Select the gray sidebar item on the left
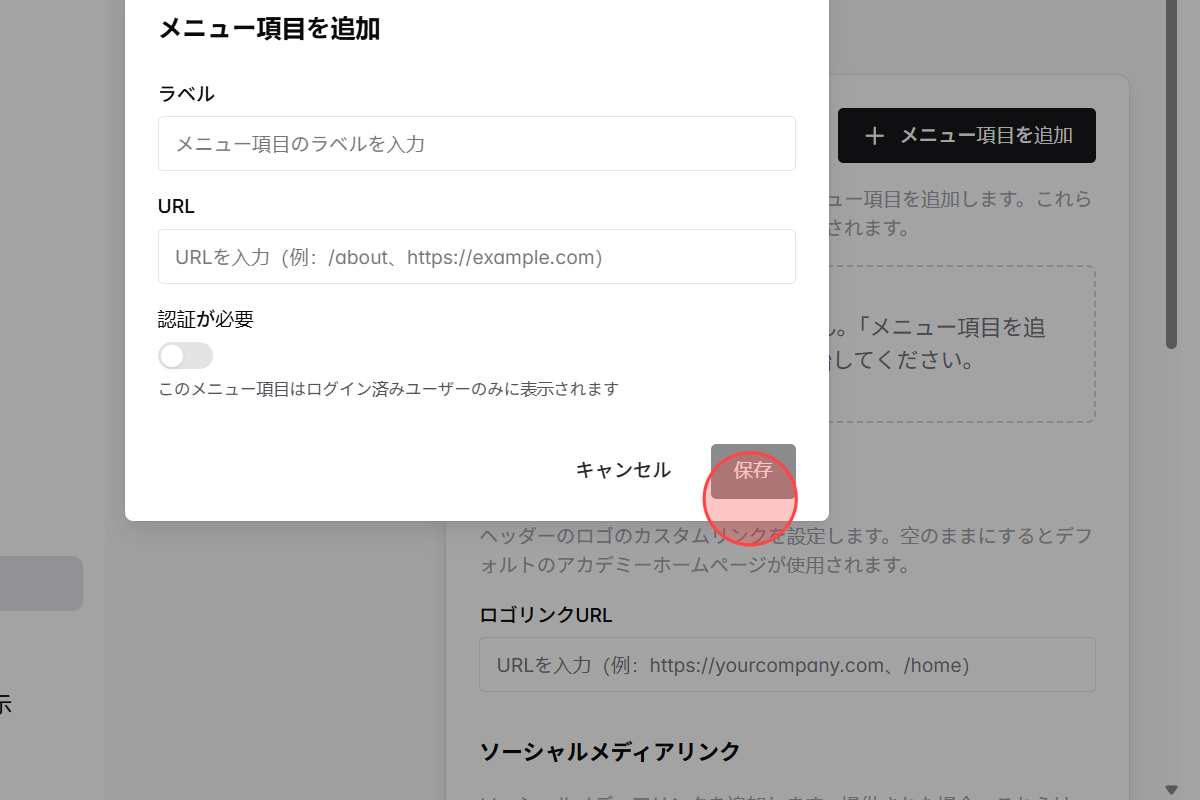This screenshot has height=800, width=1200. coord(40,583)
